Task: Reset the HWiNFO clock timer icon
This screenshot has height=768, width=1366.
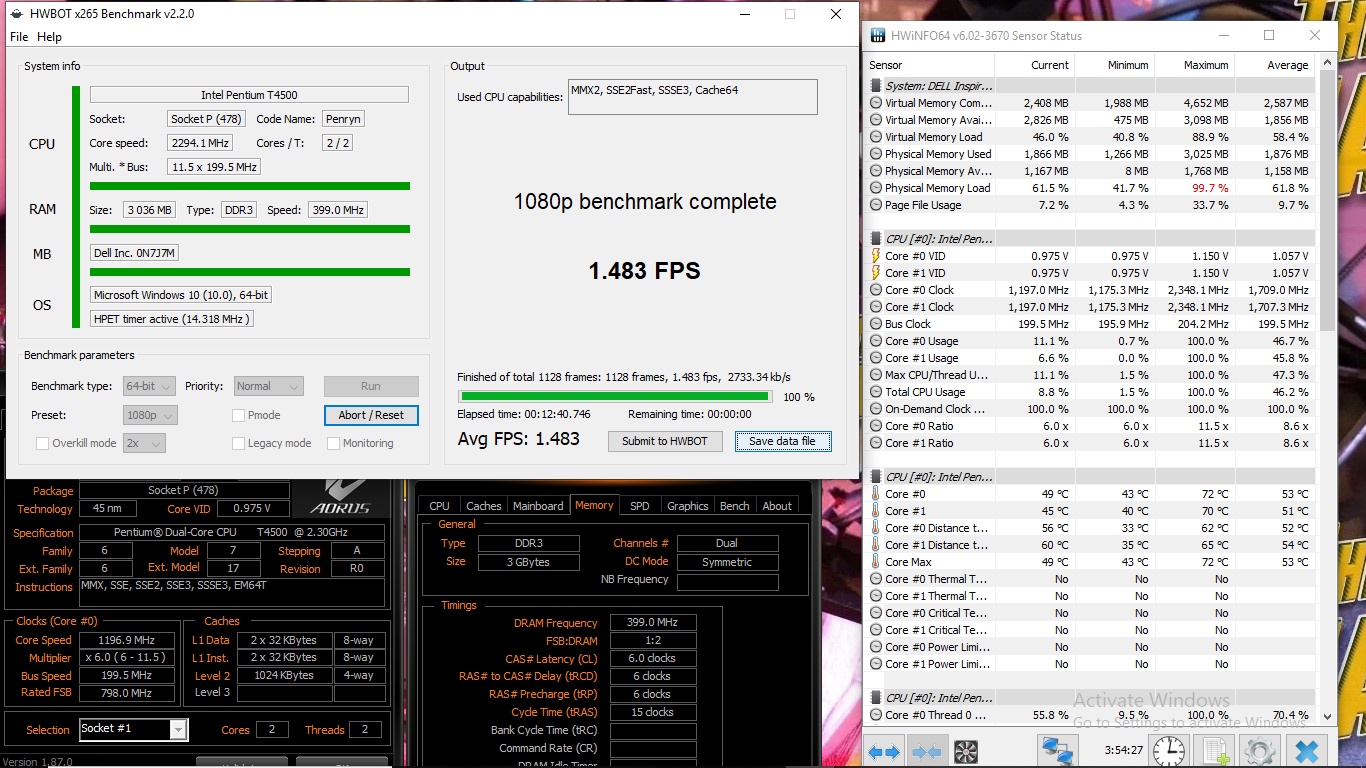Action: click(1168, 751)
